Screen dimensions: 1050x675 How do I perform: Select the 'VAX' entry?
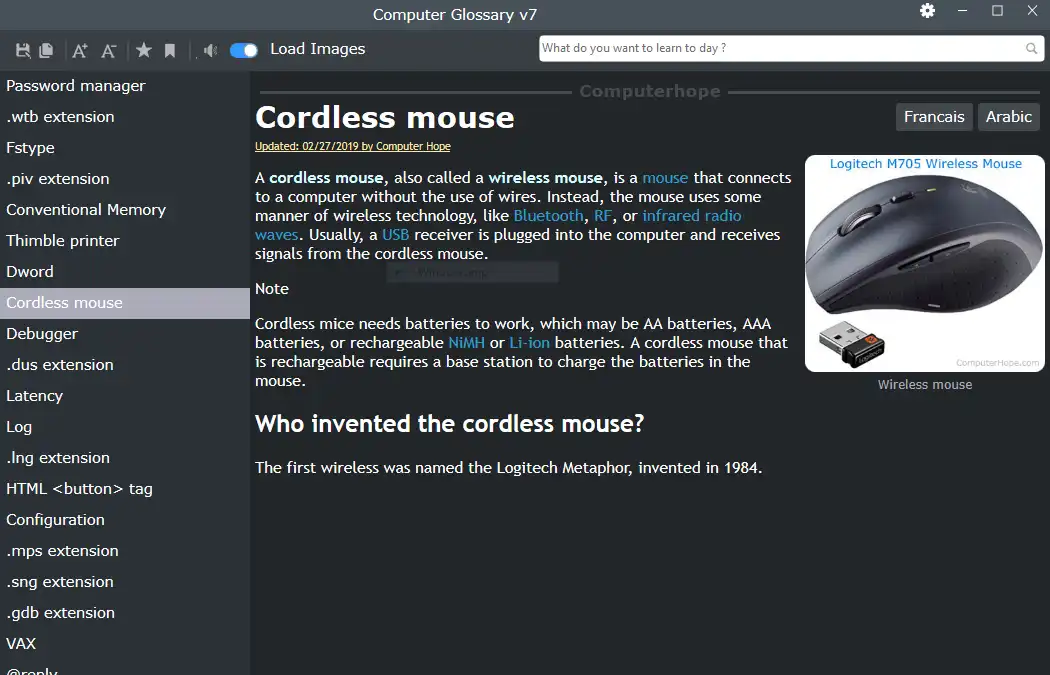pos(125,644)
